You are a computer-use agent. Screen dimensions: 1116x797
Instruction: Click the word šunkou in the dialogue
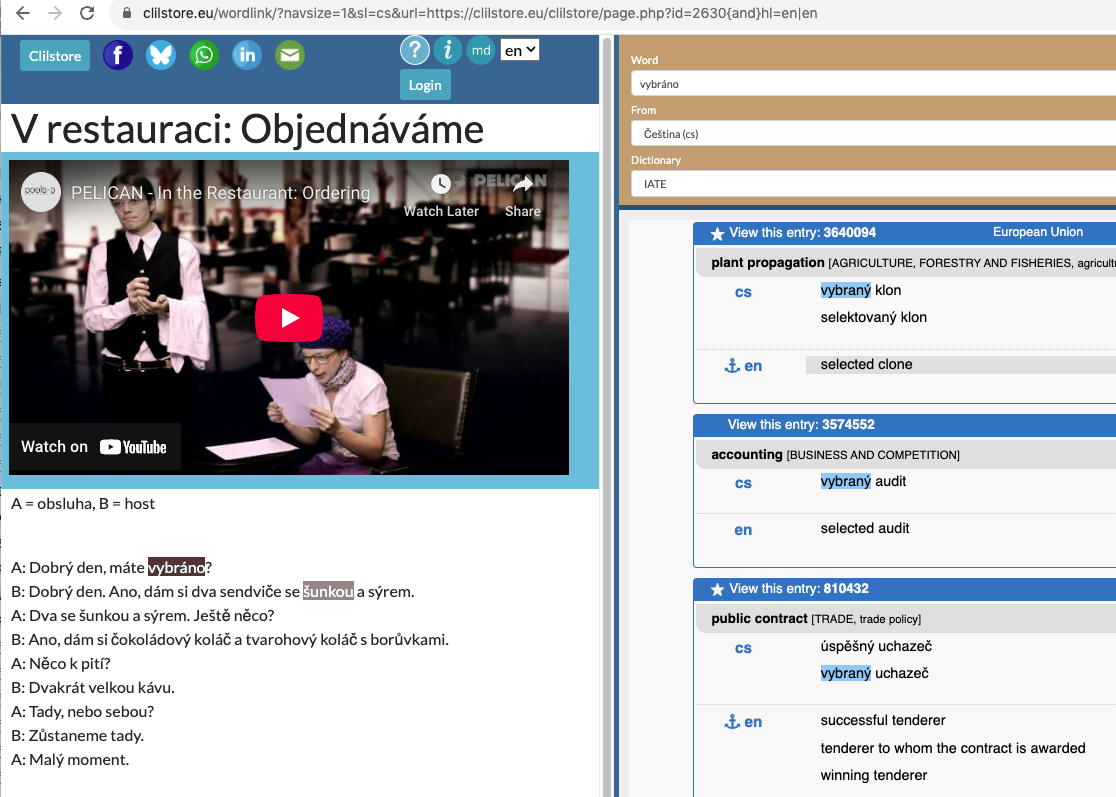click(x=328, y=592)
